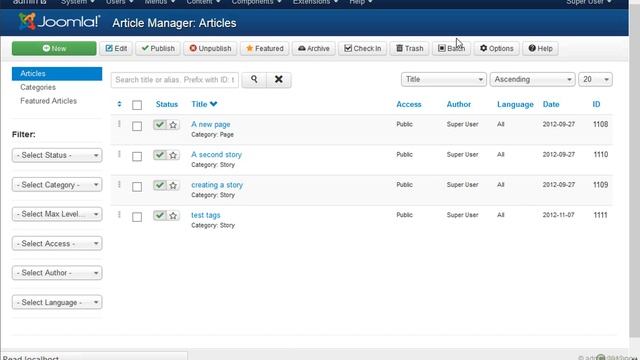Select Categories in the sidebar

point(38,87)
